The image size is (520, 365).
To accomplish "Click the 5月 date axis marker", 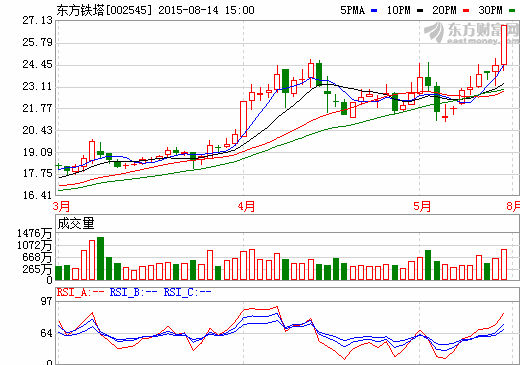I will click(422, 206).
